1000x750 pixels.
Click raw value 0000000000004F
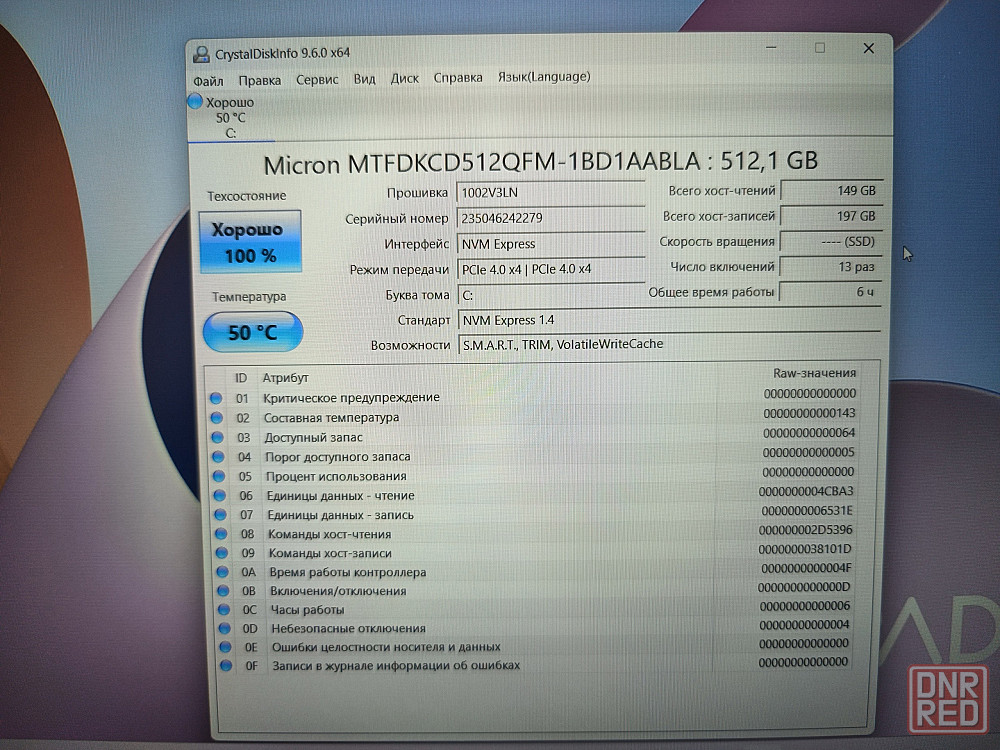coord(806,568)
